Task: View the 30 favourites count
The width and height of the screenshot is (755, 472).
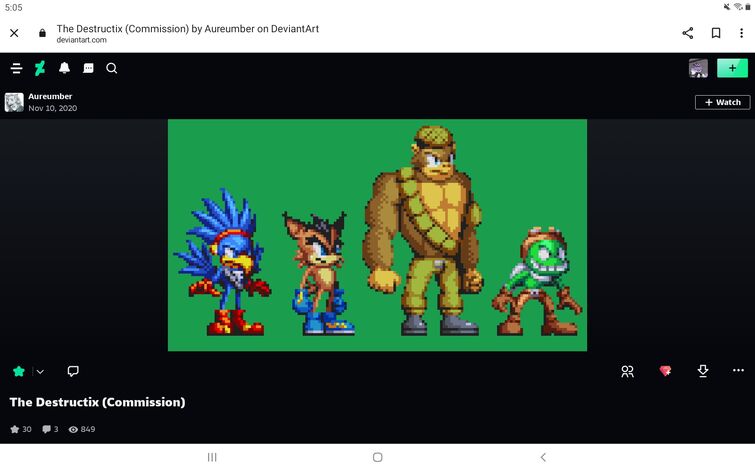Action: pyautogui.click(x=21, y=429)
